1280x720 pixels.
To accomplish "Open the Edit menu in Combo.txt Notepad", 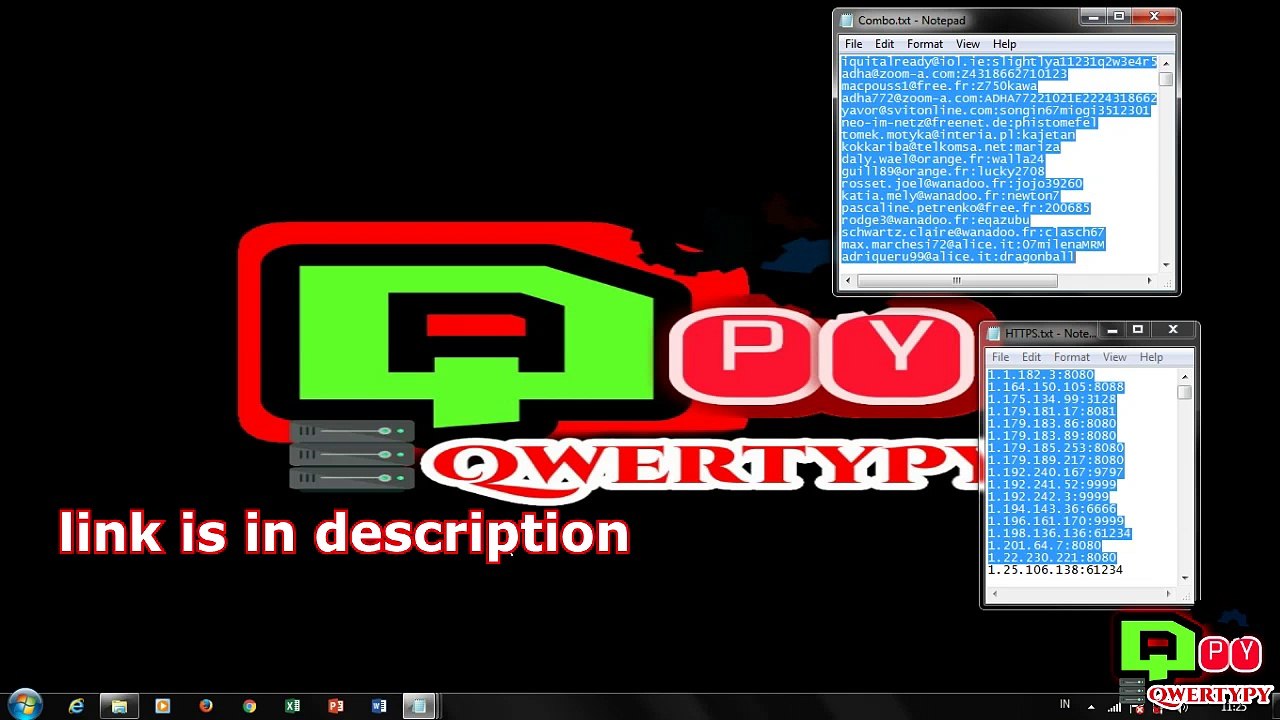I will (x=885, y=44).
